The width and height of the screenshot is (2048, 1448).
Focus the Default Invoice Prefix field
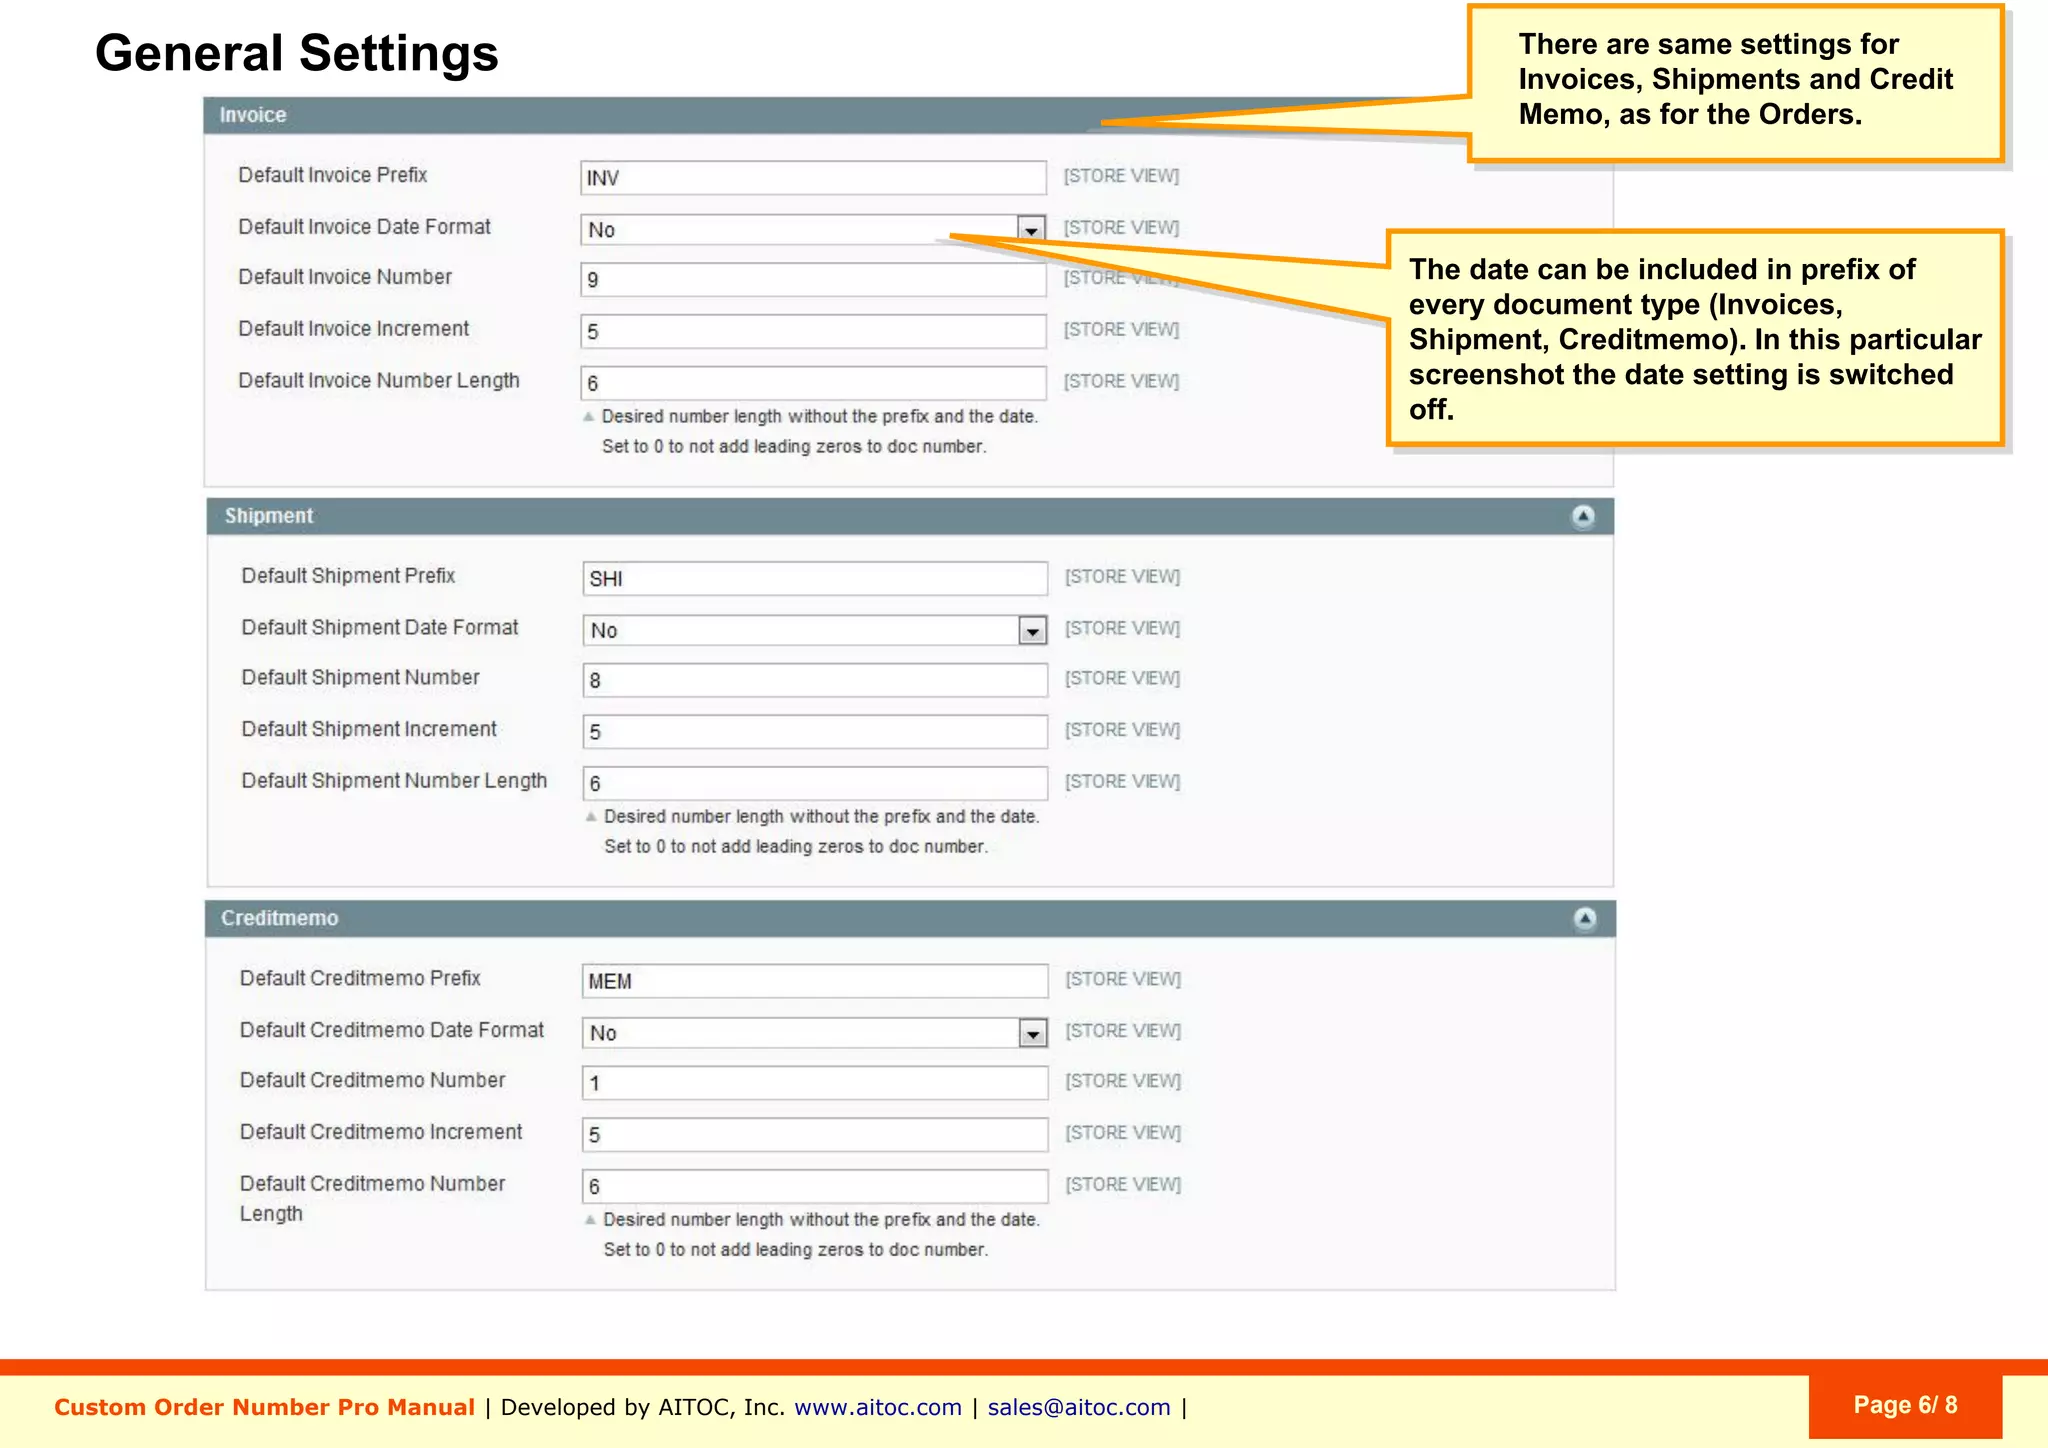813,178
